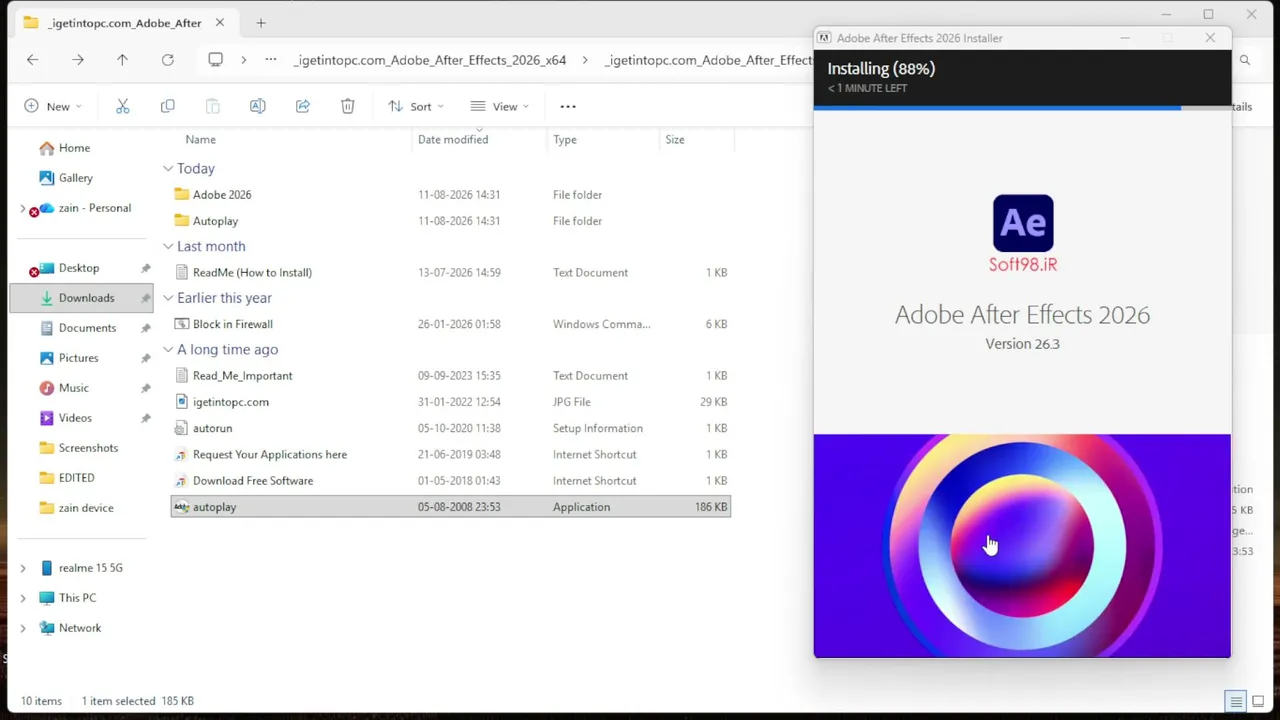Click the After Effects Ae logo
The width and height of the screenshot is (1280, 720).
coord(1023,223)
